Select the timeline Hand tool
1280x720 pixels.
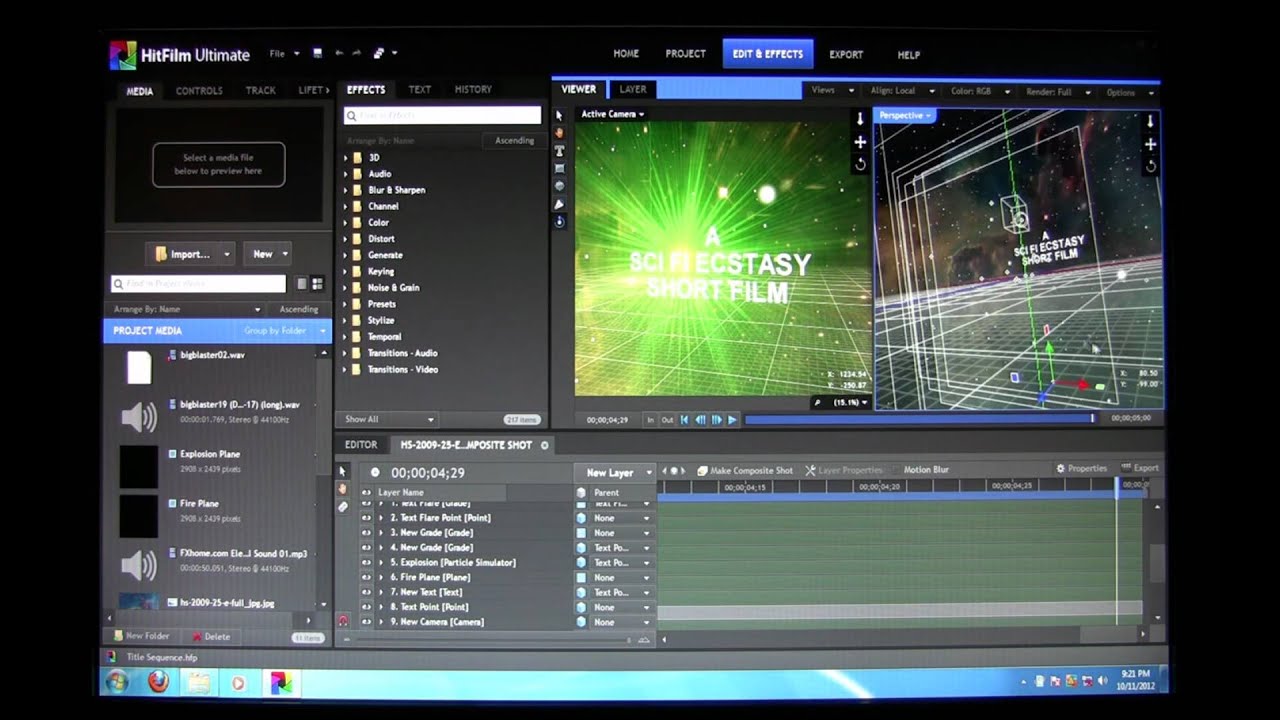(x=342, y=489)
